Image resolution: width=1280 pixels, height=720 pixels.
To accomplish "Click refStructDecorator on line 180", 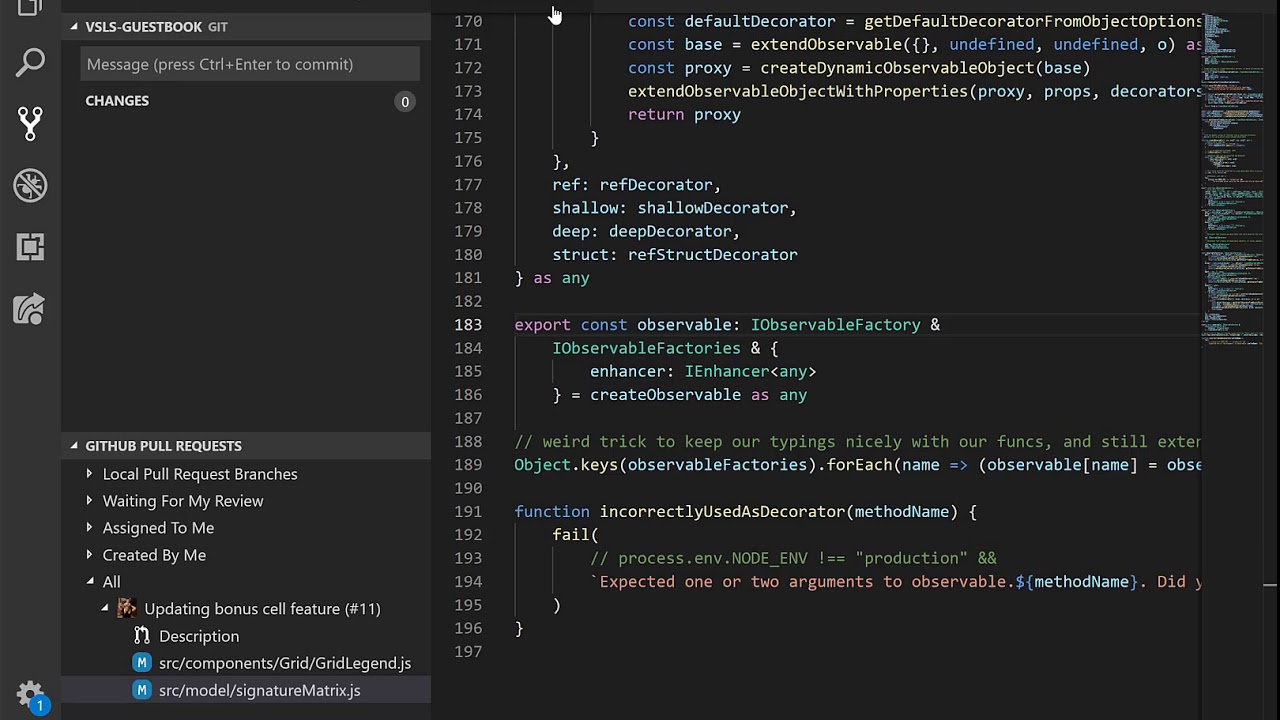I will [712, 255].
